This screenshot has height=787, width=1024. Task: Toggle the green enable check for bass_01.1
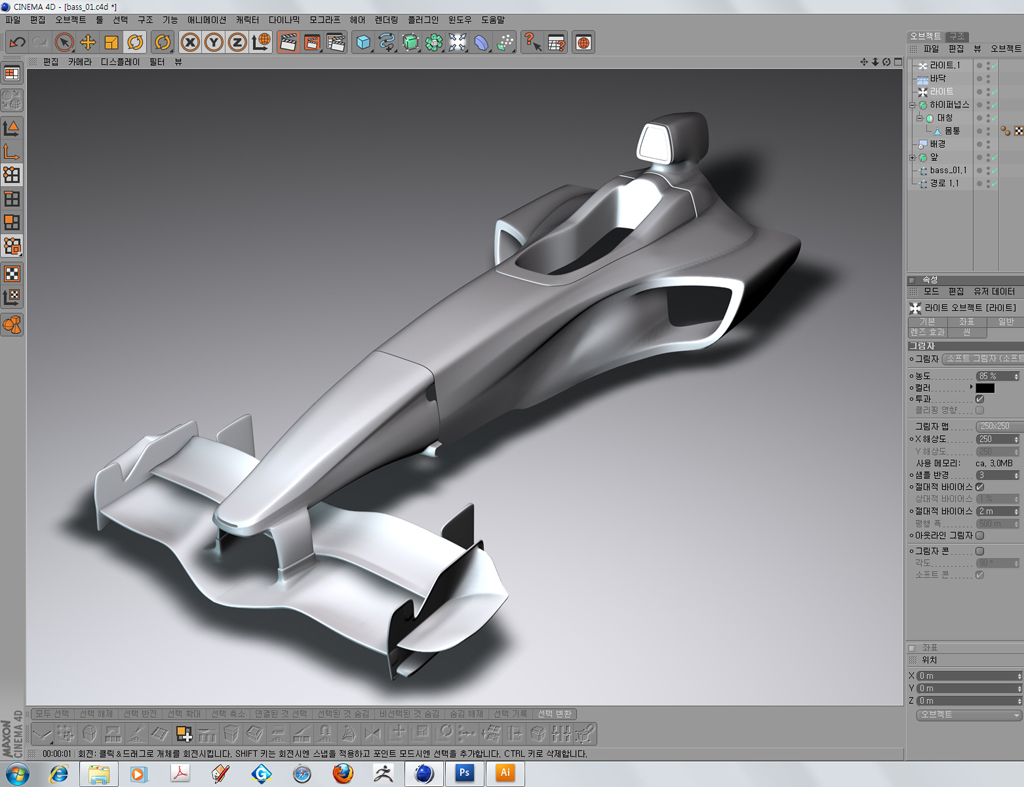click(x=994, y=170)
